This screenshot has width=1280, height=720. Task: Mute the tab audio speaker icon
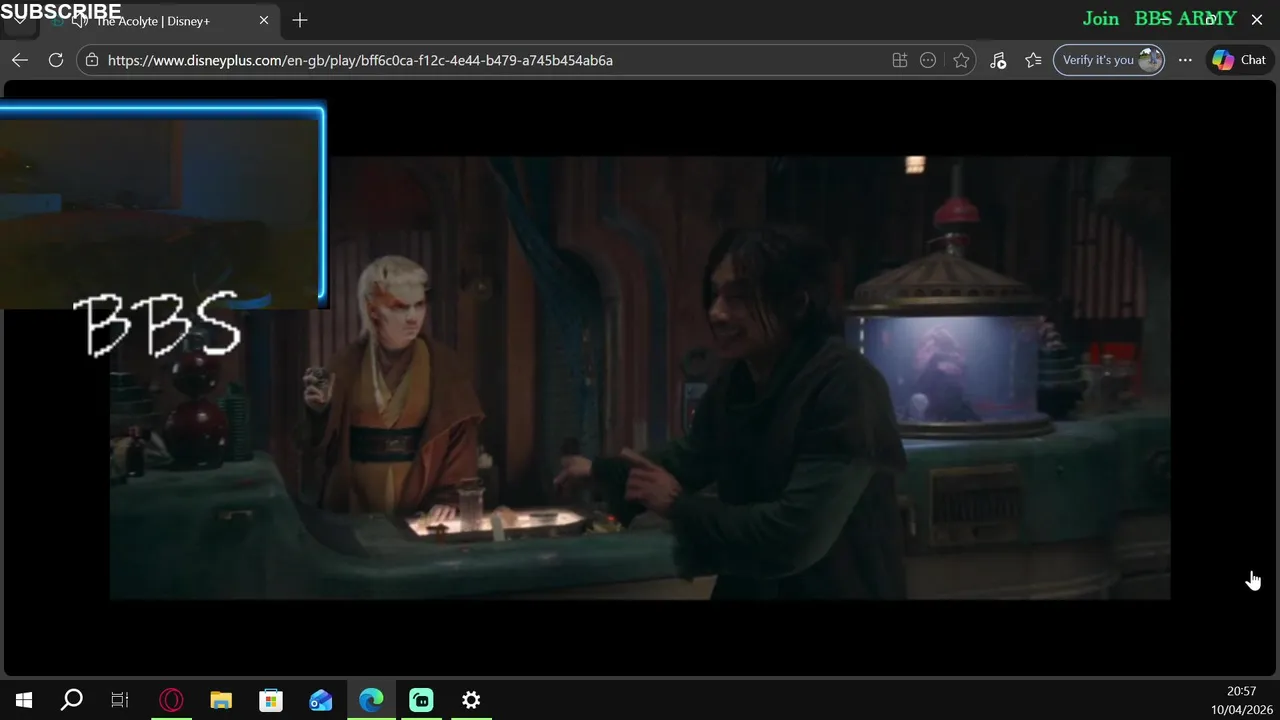pyautogui.click(x=80, y=21)
